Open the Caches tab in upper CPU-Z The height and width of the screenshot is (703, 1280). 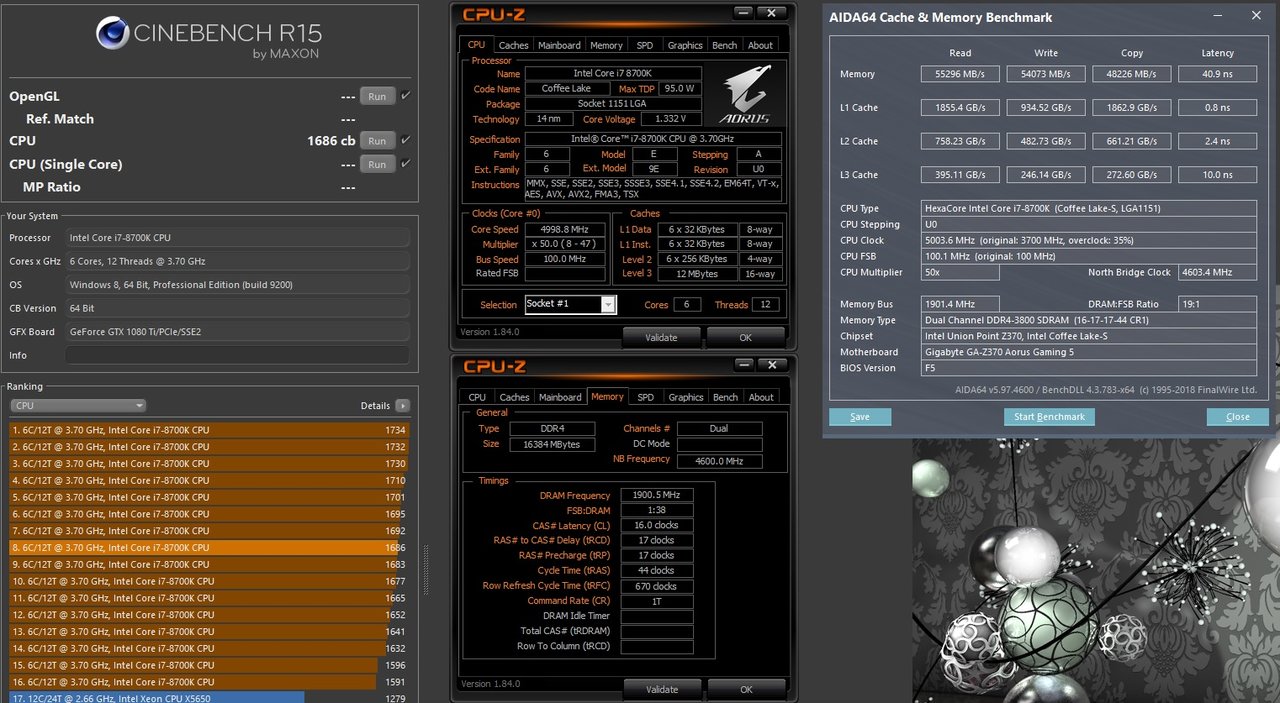pos(513,45)
